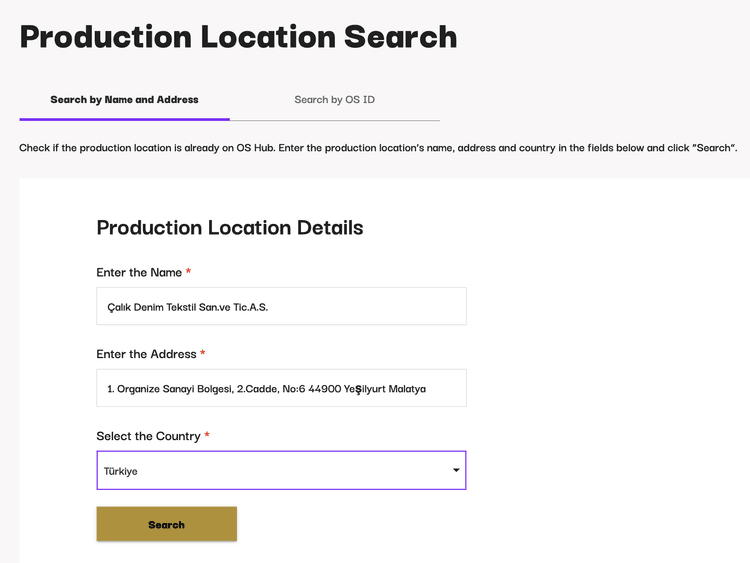750x563 pixels.
Task: Click the Production Location Details heading
Action: click(230, 228)
